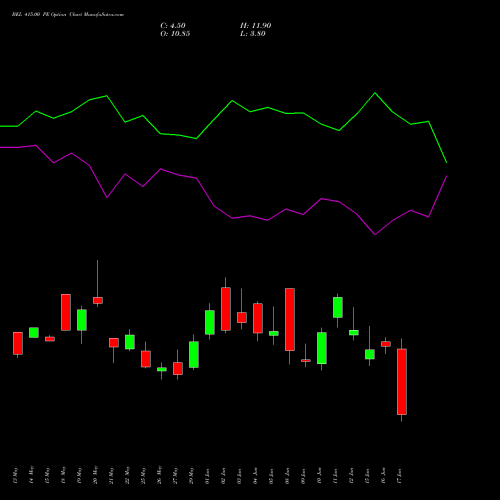This screenshot has height=500, width=500.
Task: Click the green candle for 01 Jun
Action: tap(210, 322)
